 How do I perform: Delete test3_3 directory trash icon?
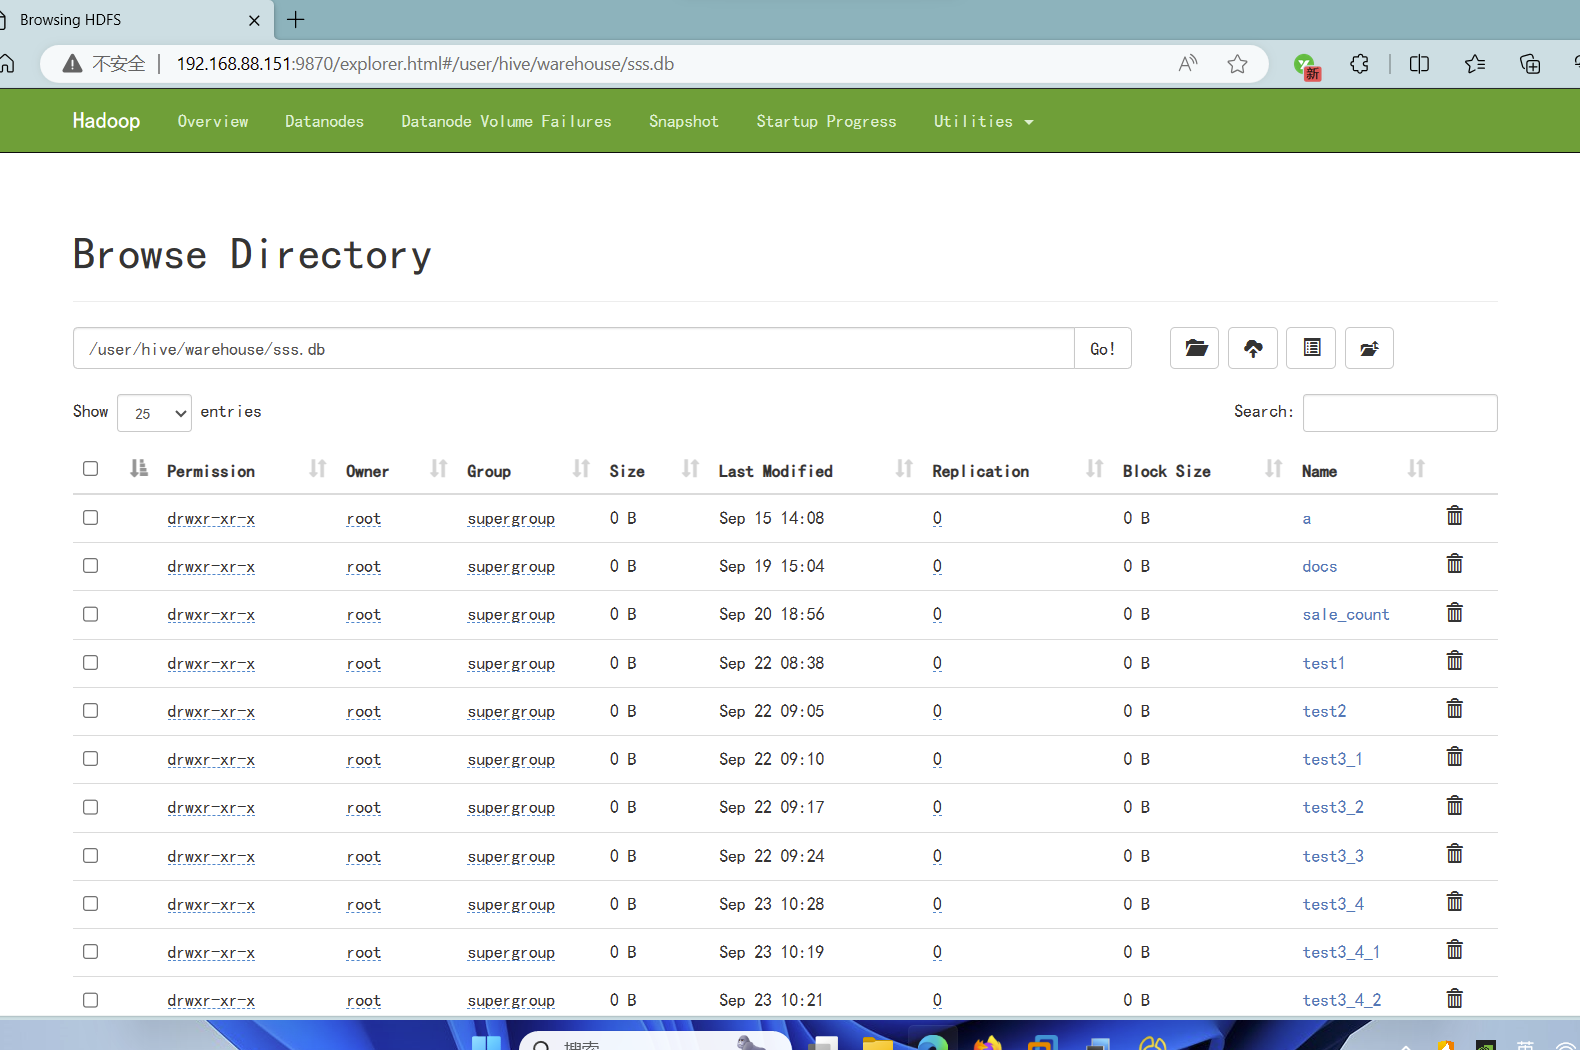point(1455,854)
